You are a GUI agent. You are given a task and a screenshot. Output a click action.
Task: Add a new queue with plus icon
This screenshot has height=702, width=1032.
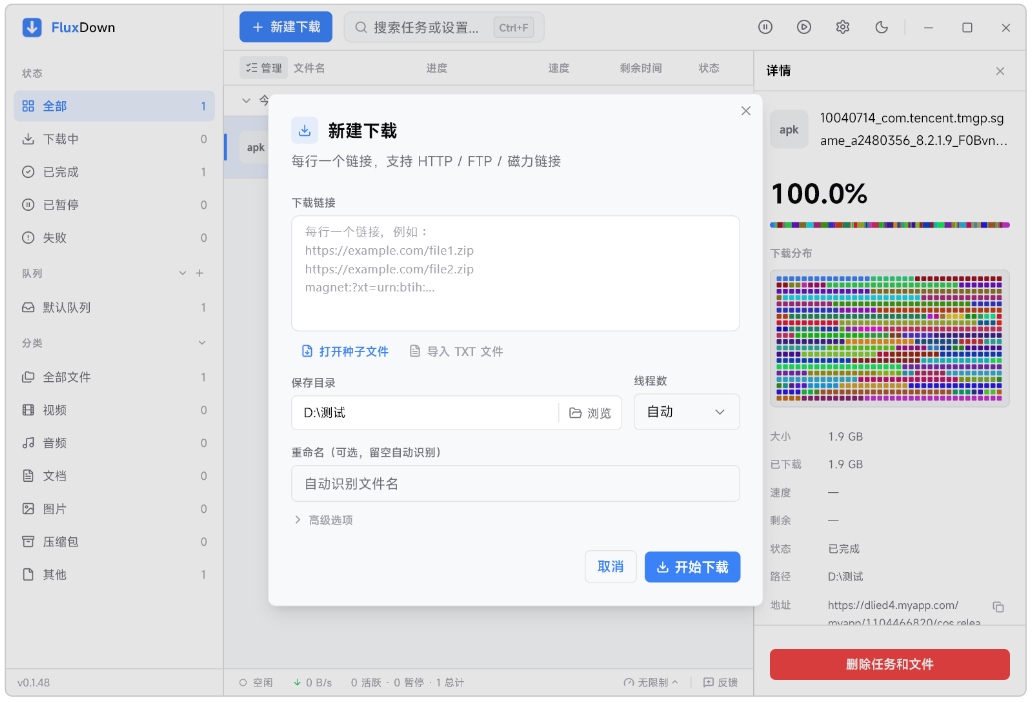tap(199, 273)
